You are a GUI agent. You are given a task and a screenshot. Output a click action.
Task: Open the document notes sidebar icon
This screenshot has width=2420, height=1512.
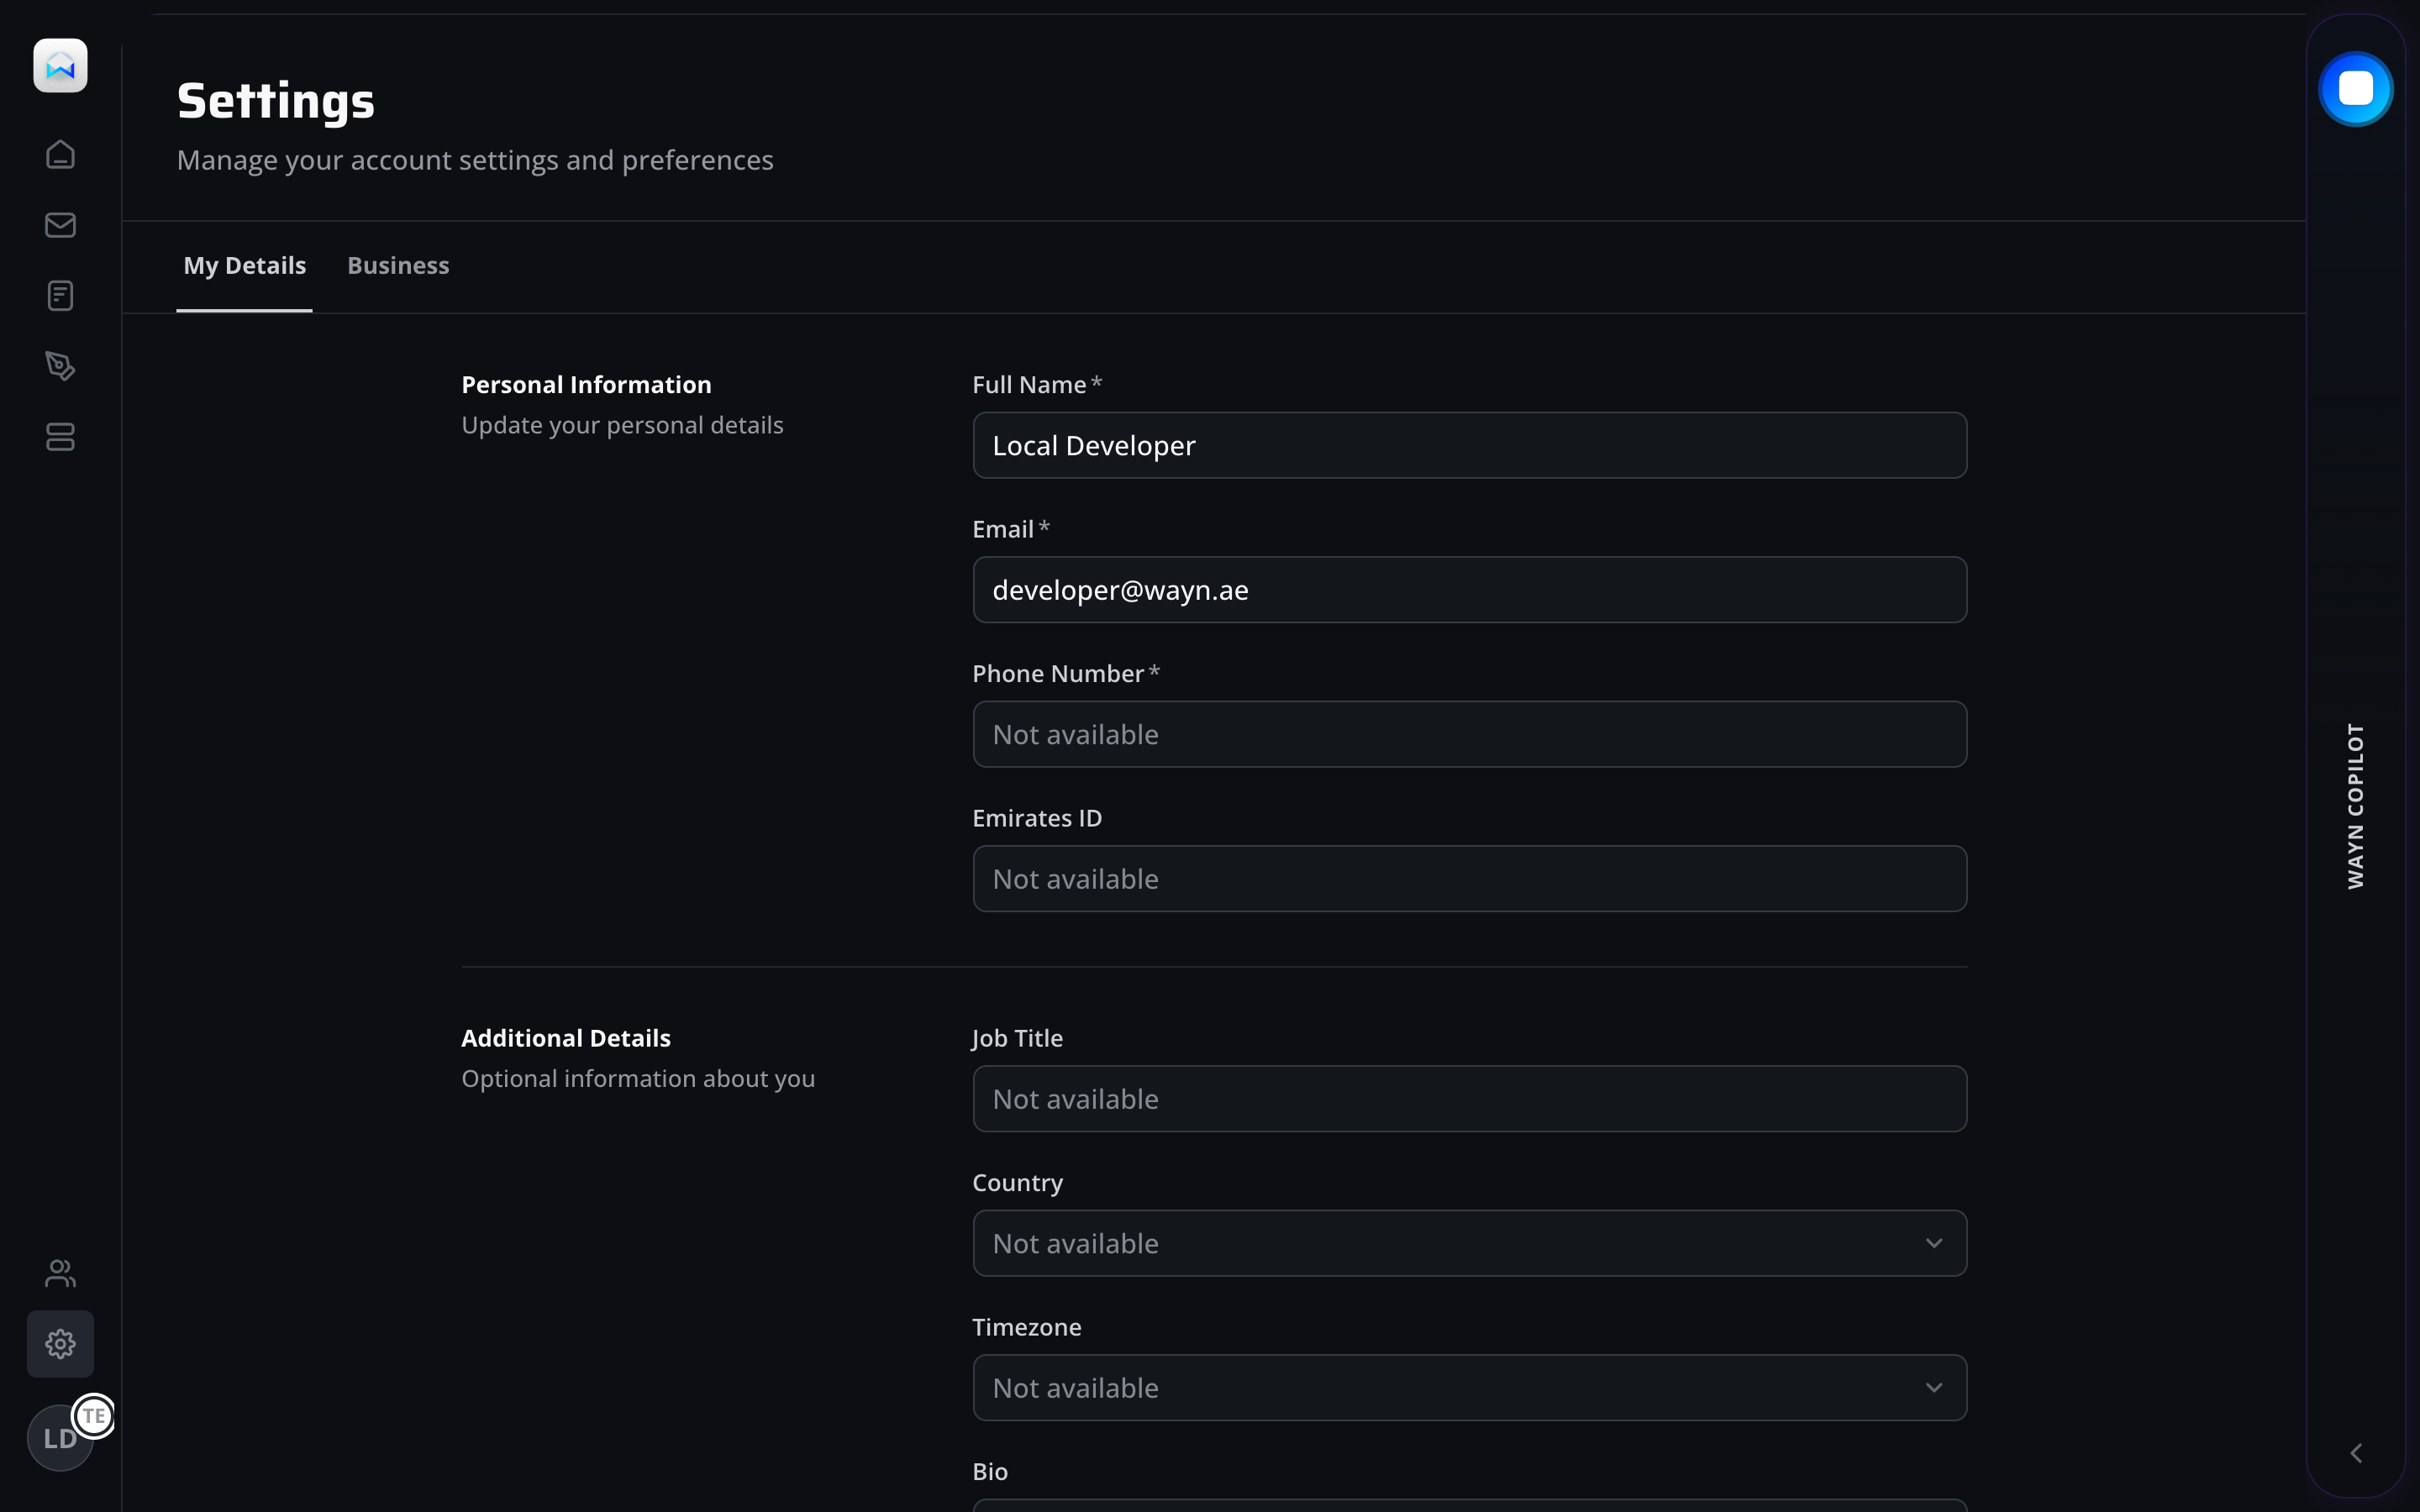point(60,295)
